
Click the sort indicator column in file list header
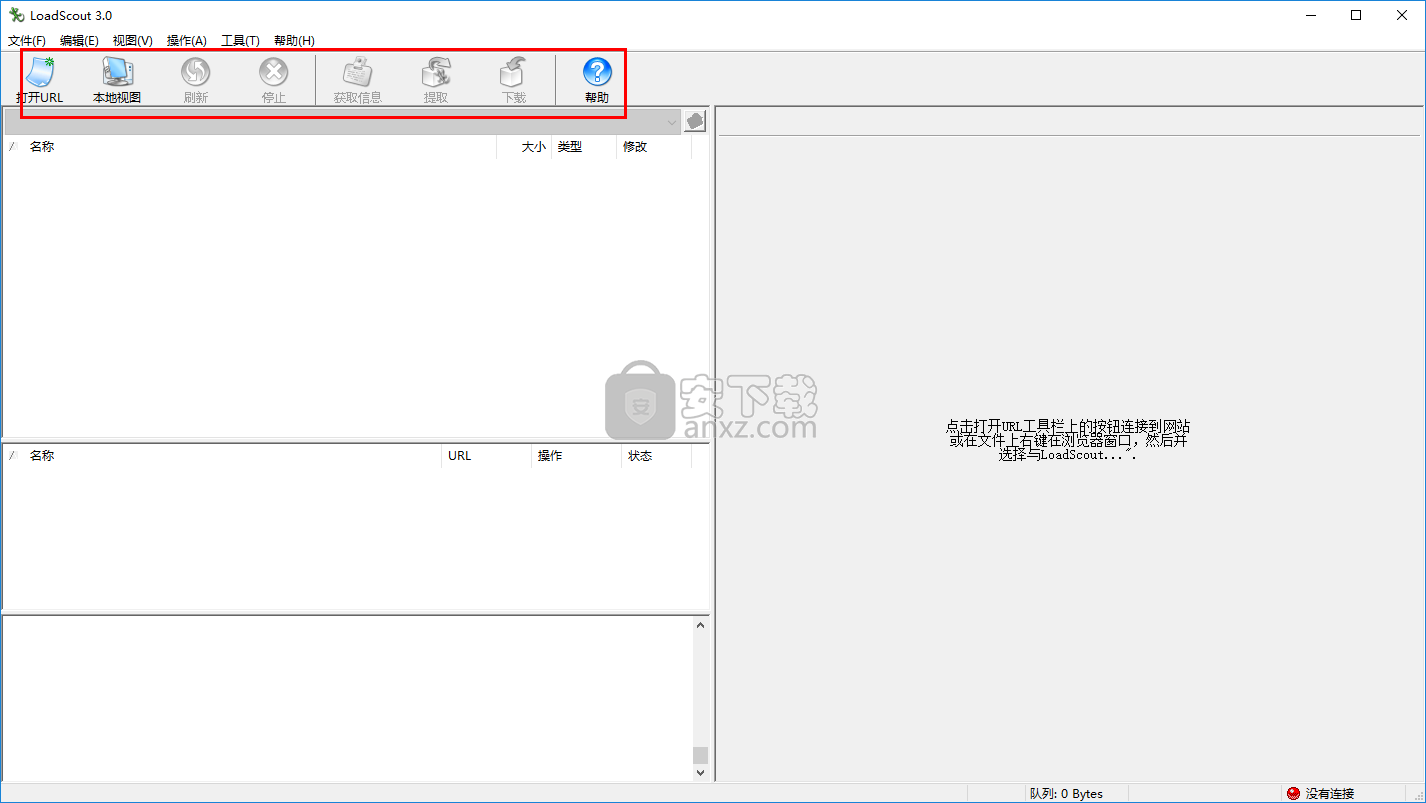click(13, 147)
